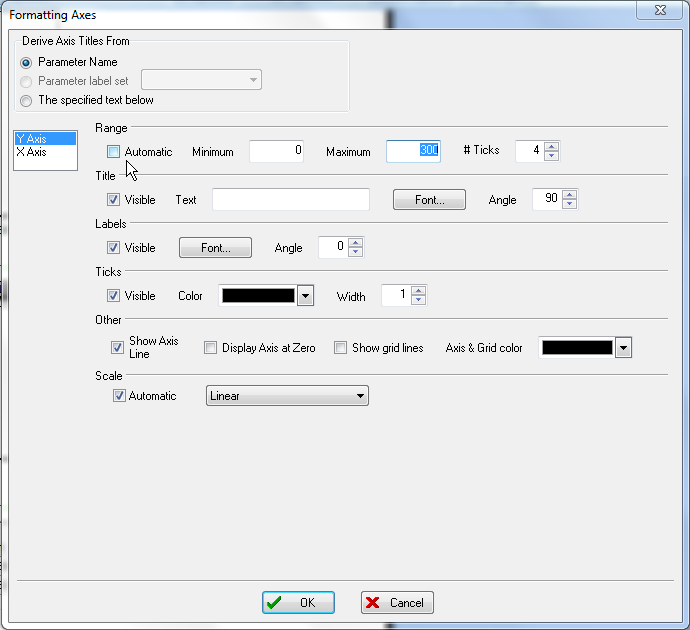
Task: Click the Labels Angle number field
Action: (334, 247)
